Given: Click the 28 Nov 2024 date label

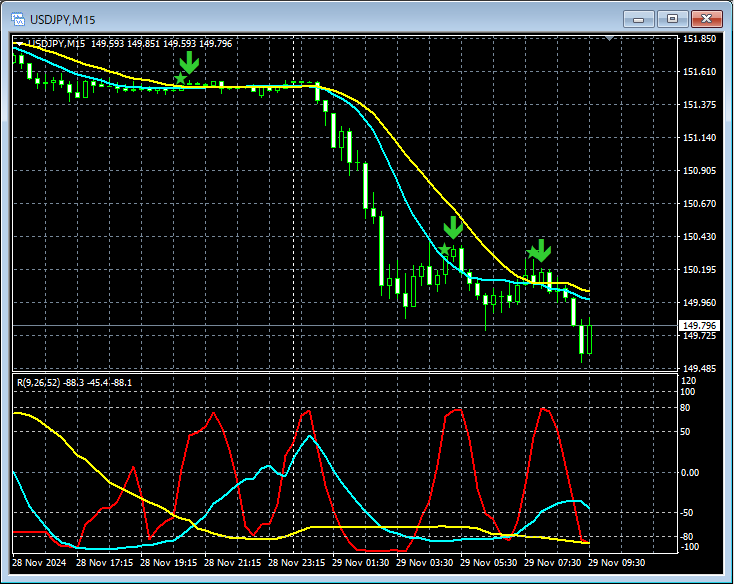Looking at the screenshot, I should tap(39, 562).
